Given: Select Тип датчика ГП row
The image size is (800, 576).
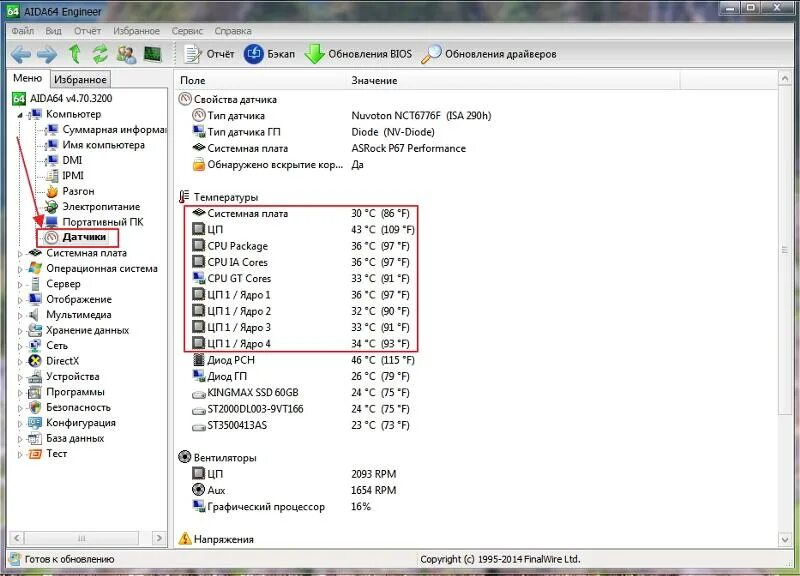Looking at the screenshot, I should point(313,132).
